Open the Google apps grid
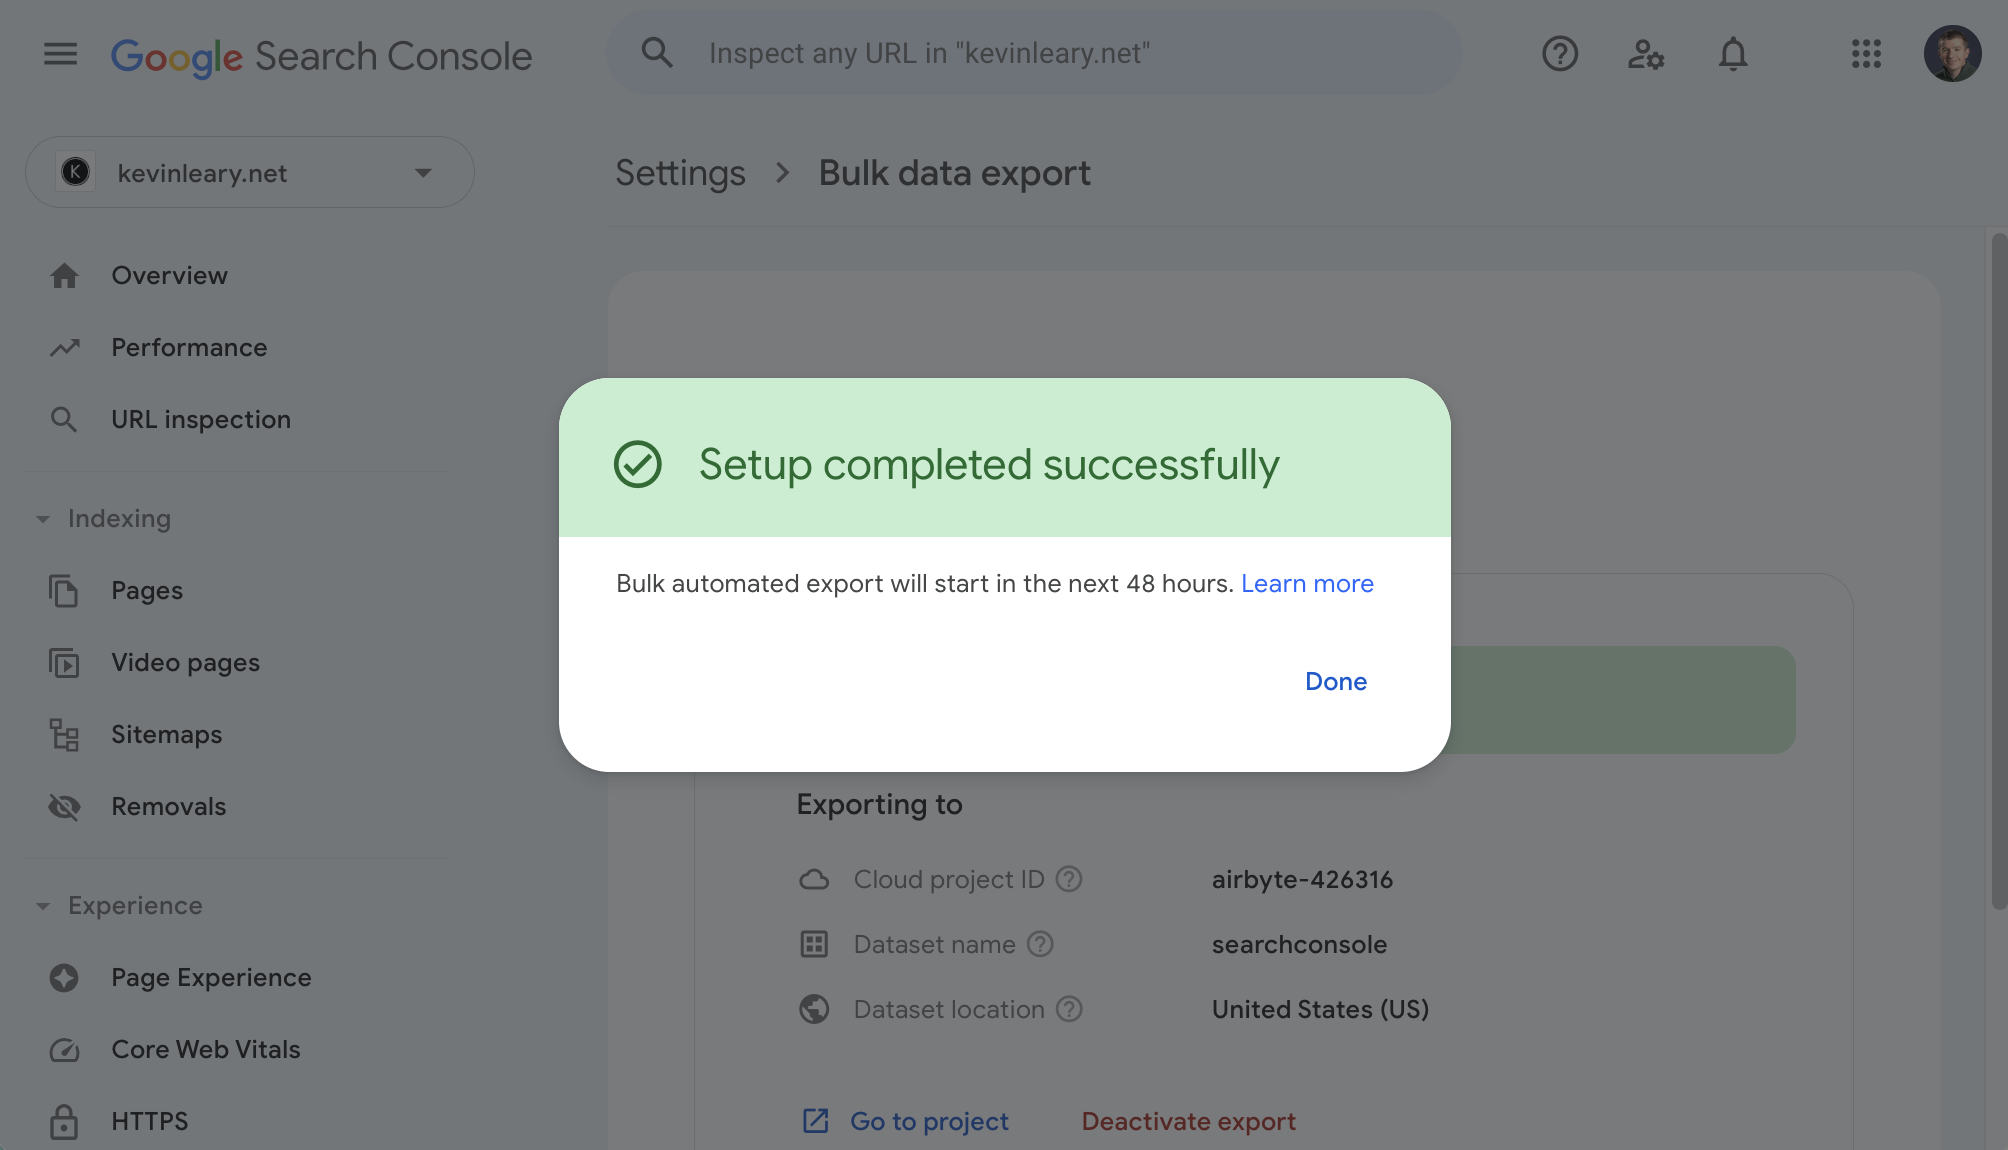Image resolution: width=2008 pixels, height=1150 pixels. point(1867,55)
